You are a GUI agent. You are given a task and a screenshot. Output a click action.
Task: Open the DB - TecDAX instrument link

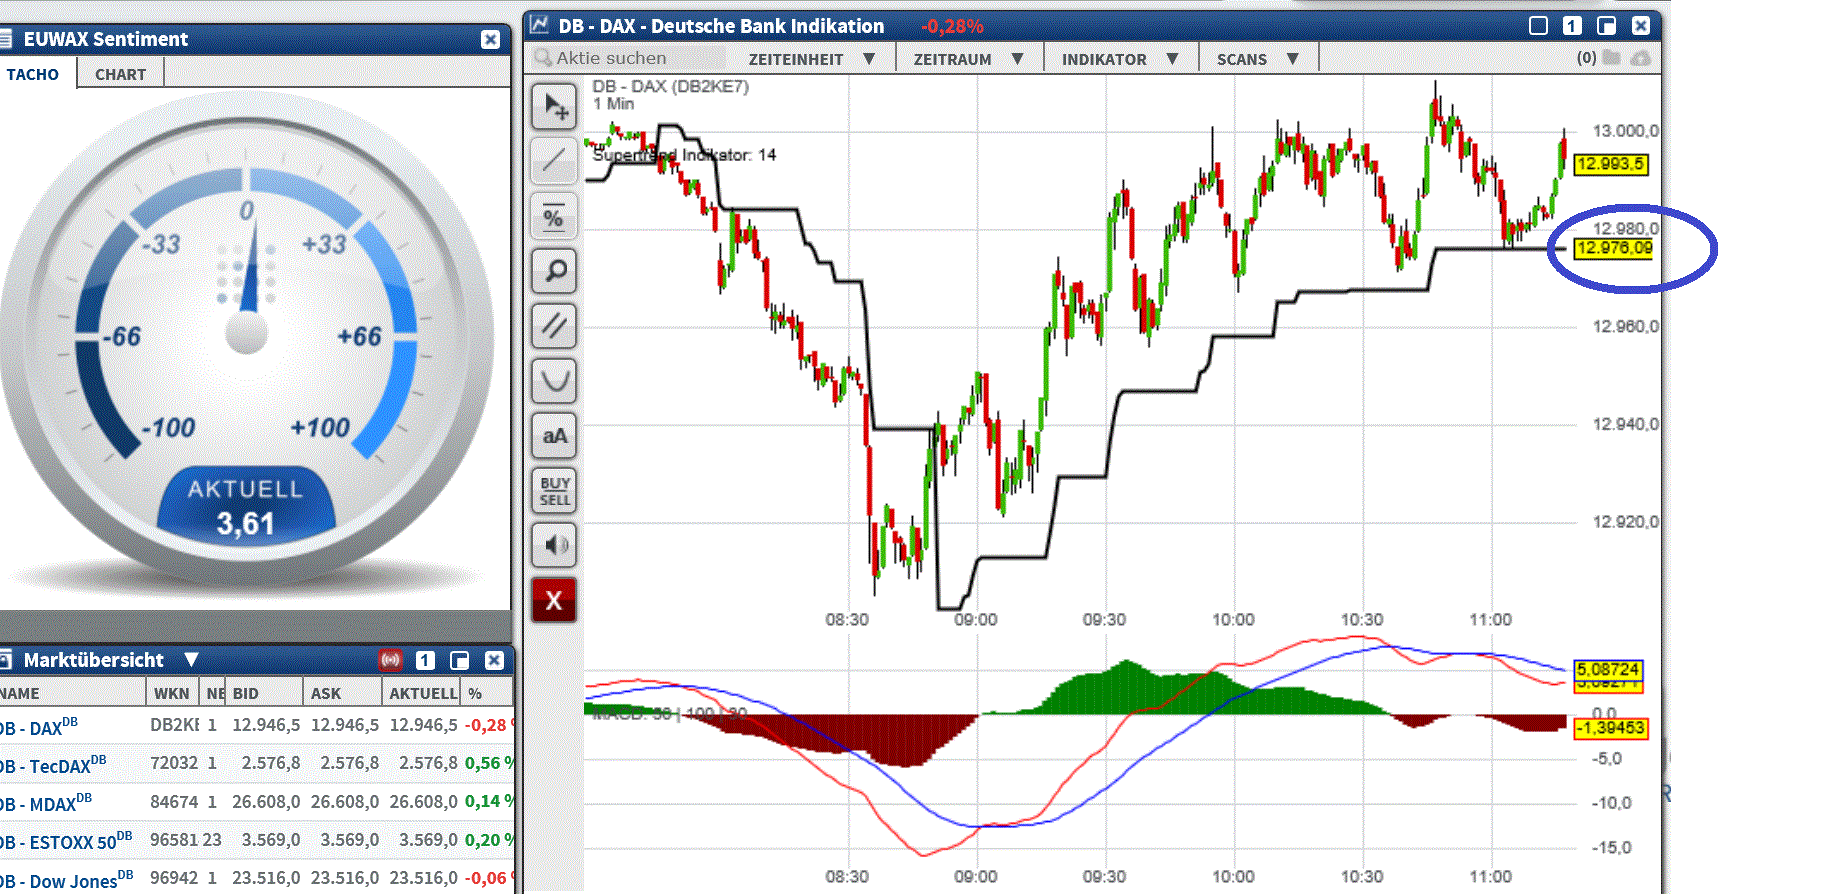point(52,764)
